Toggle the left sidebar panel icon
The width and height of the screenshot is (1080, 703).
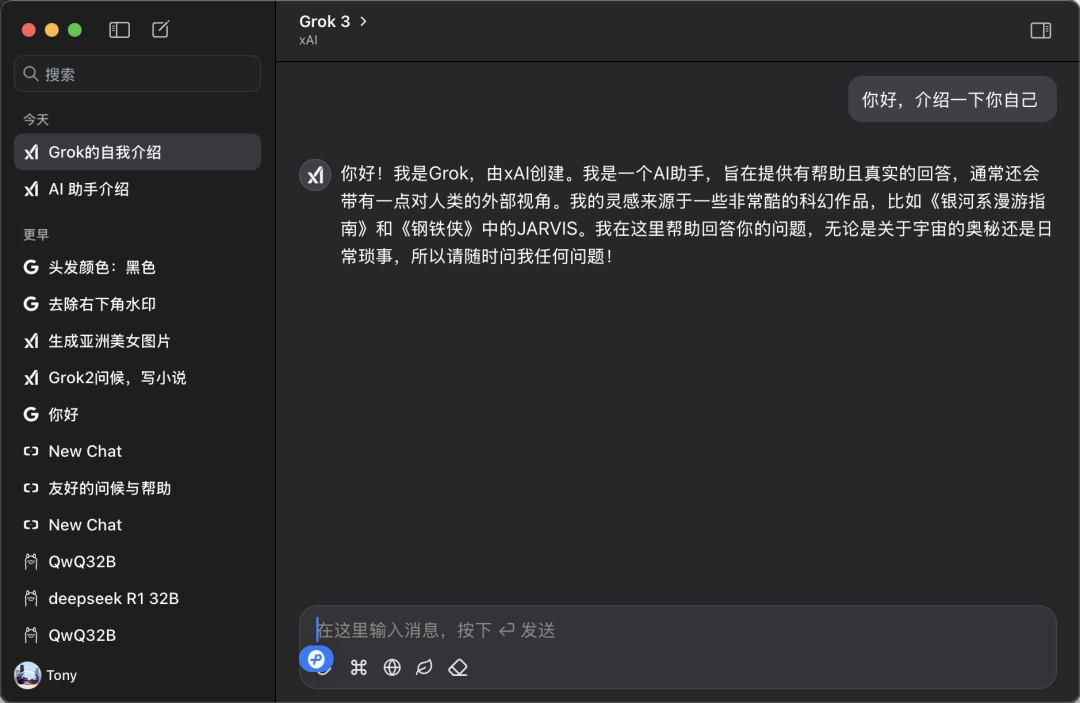[119, 30]
